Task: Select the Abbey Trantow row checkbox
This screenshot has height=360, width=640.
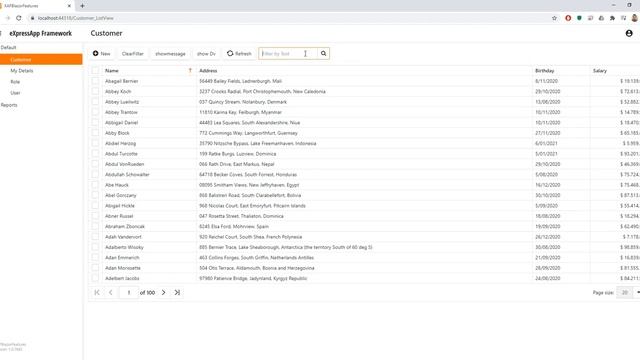Action: click(x=95, y=112)
